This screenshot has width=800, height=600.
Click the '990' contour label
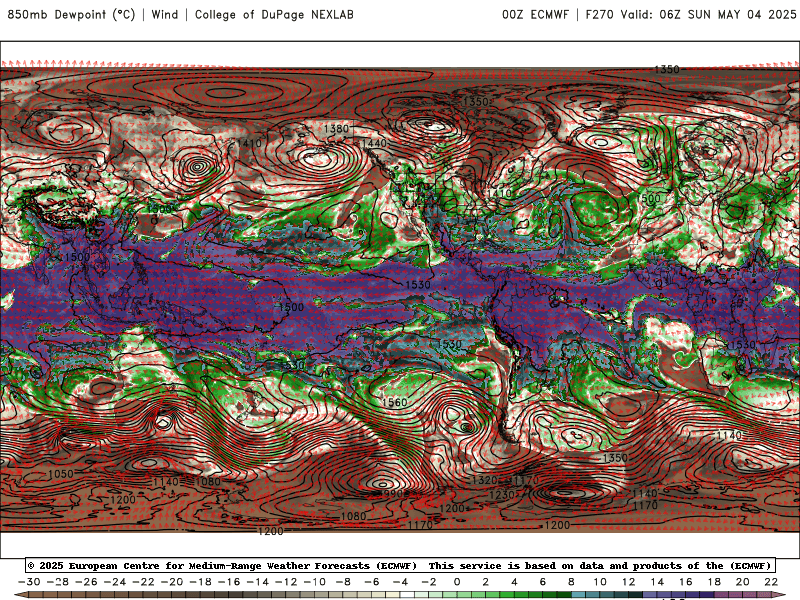coord(393,494)
